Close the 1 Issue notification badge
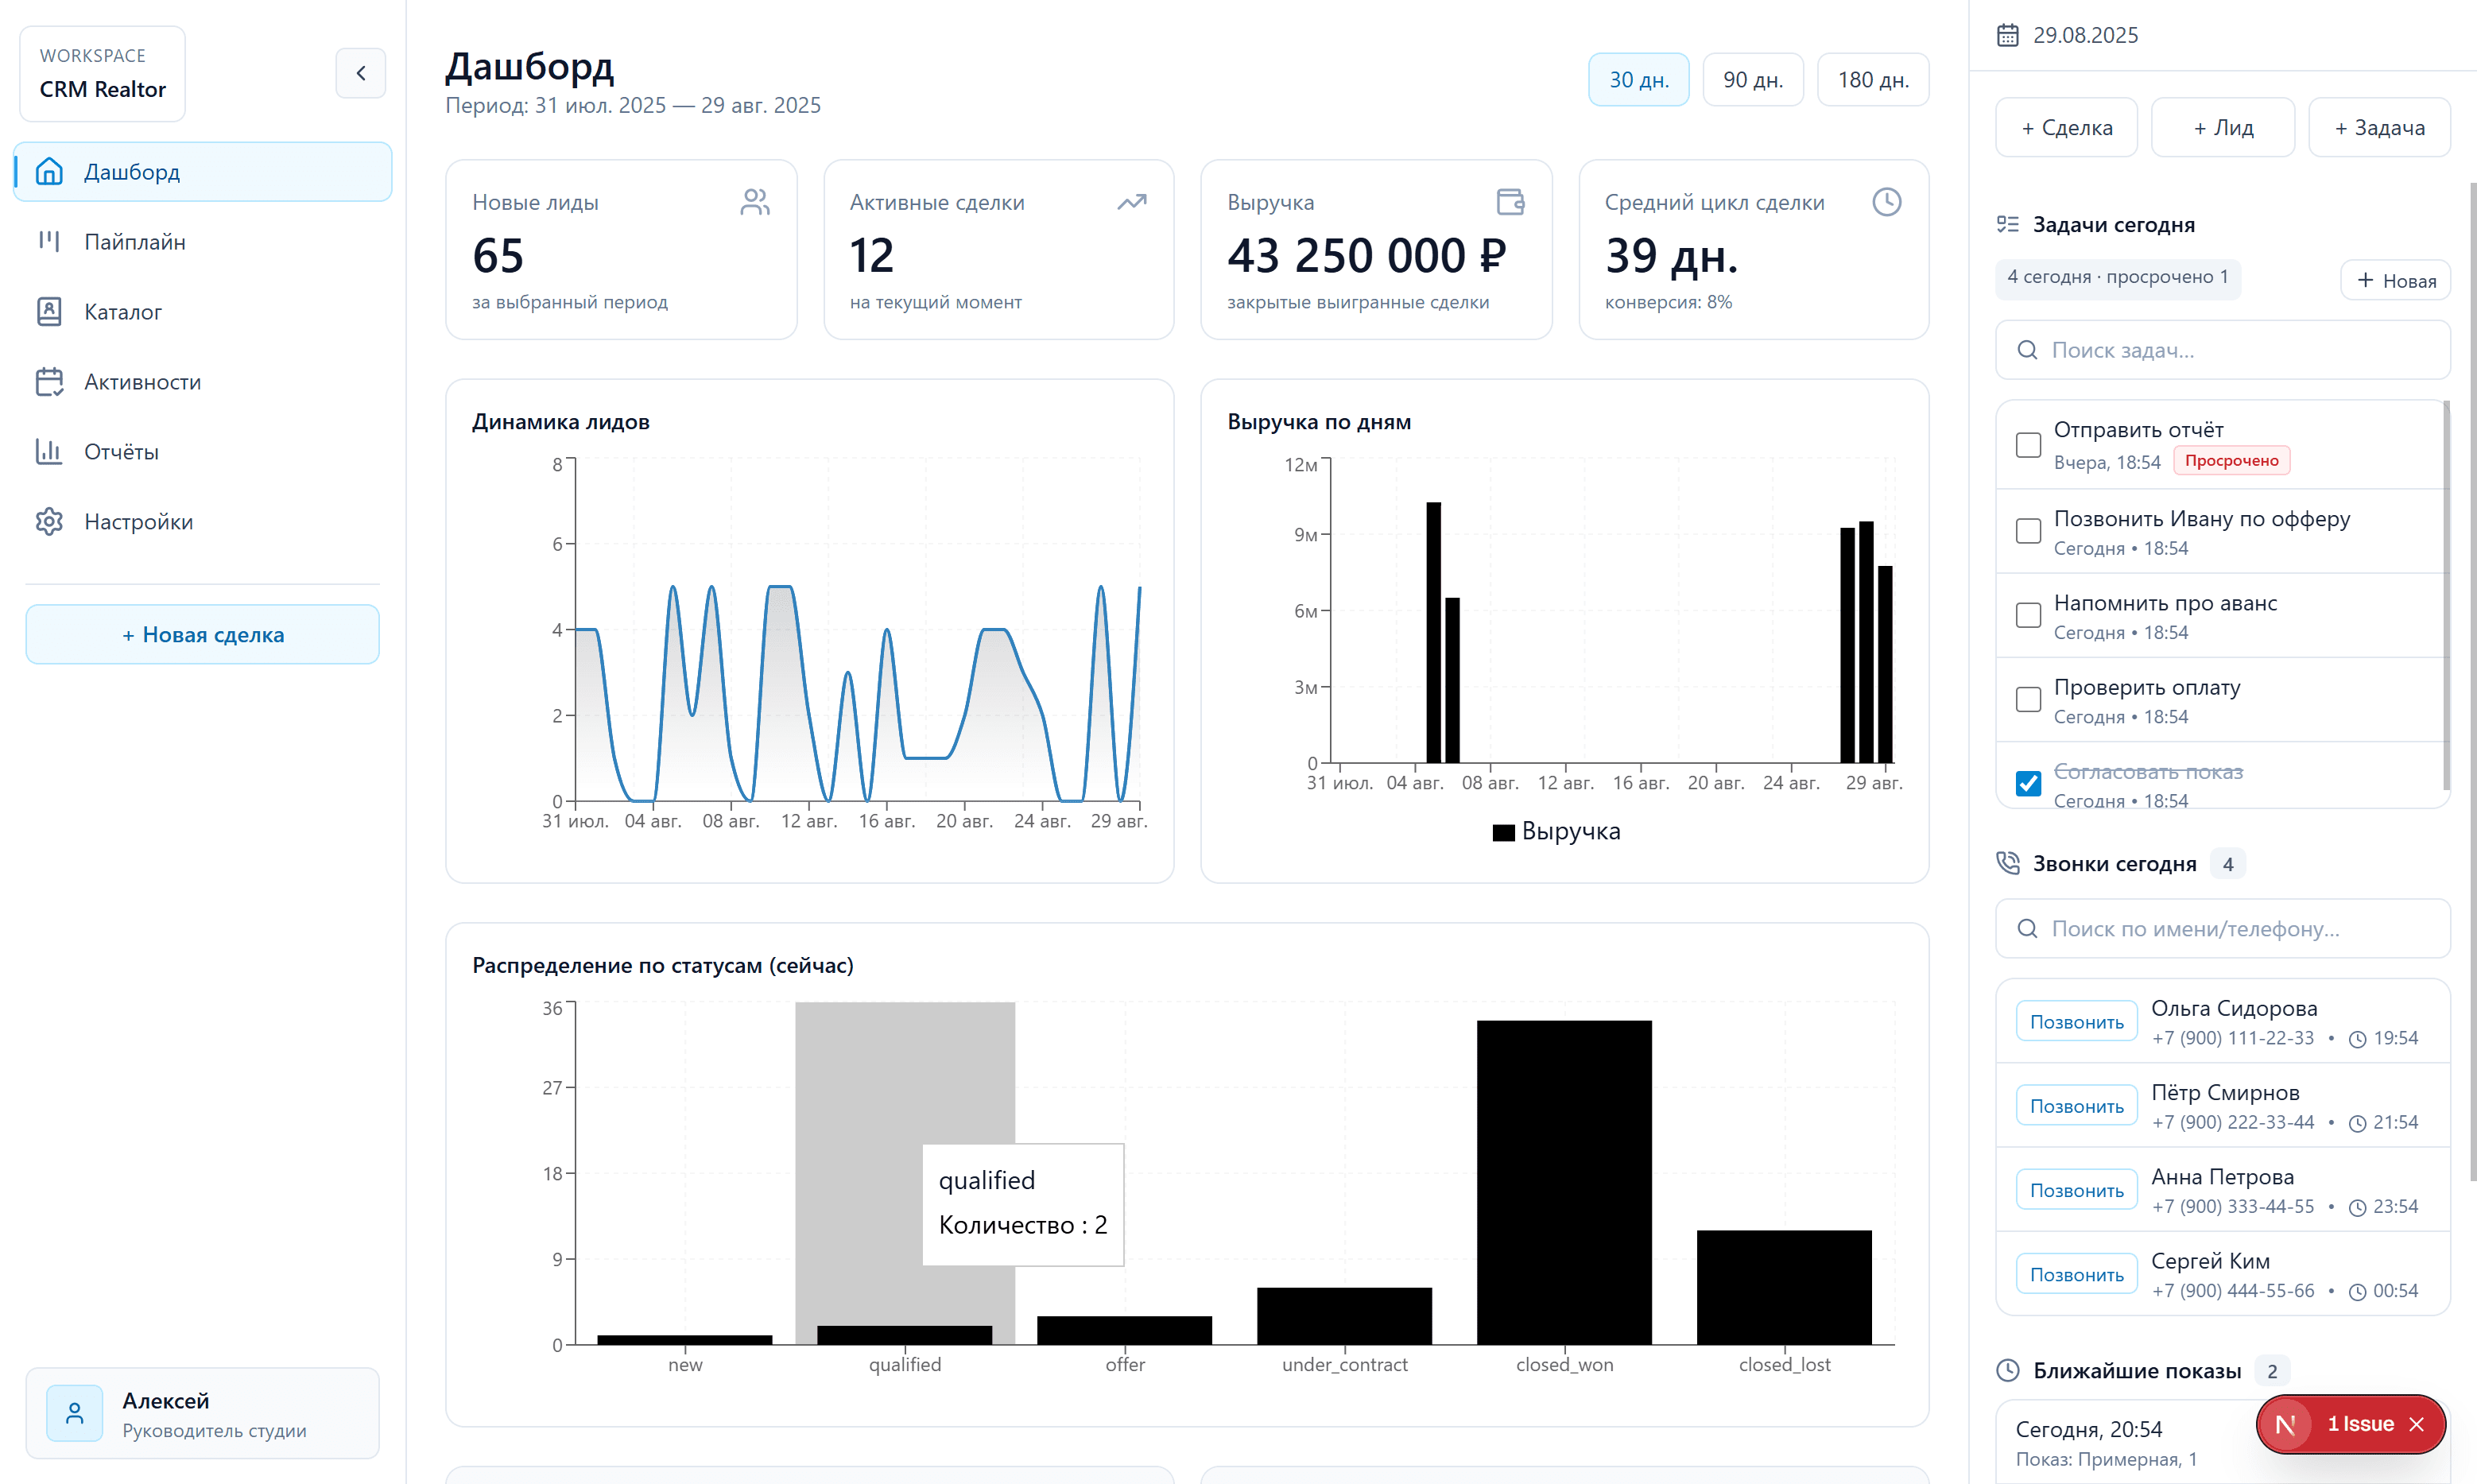The height and width of the screenshot is (1484, 2477). tap(2417, 1424)
